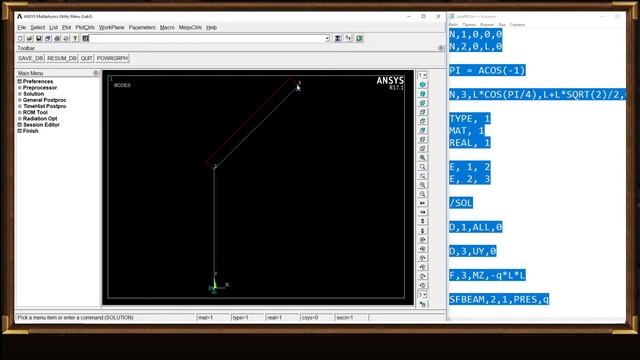The width and height of the screenshot is (640, 360).
Task: Click the Raise Hidden windows icon
Action: point(338,38)
